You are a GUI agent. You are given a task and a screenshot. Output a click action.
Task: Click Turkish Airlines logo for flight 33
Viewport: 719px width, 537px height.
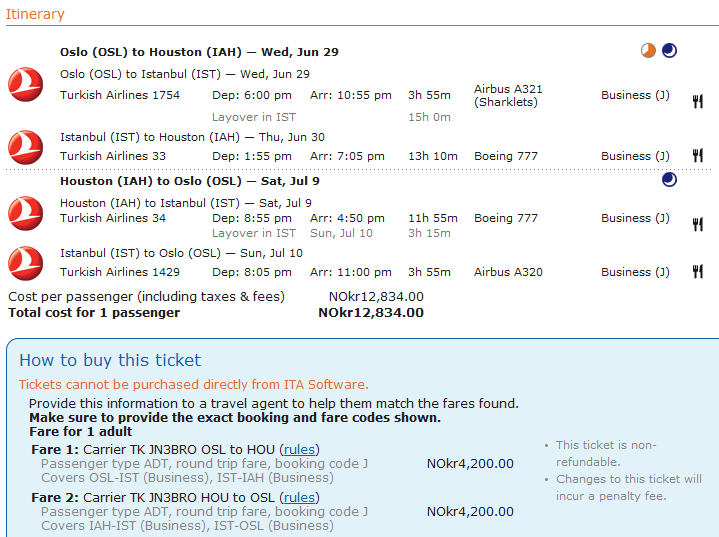tap(25, 147)
